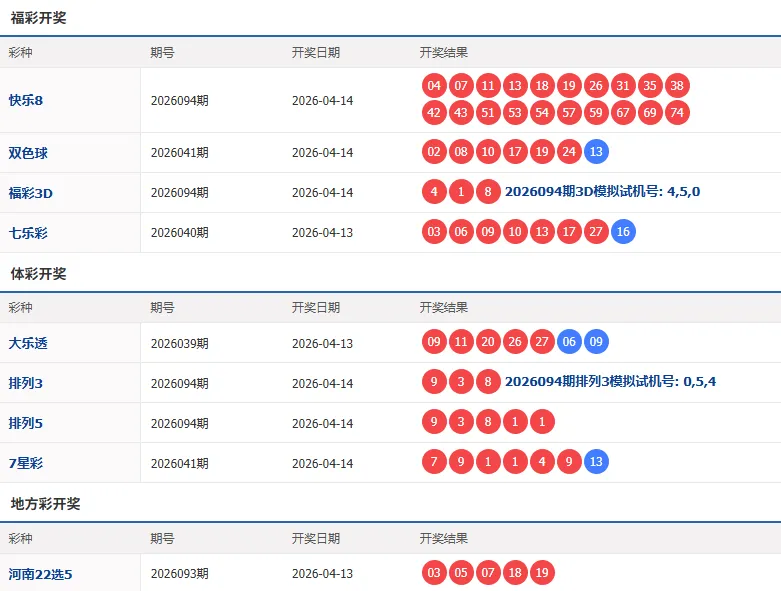The height and width of the screenshot is (591, 781).
Task: Click the 福彩开奖 section heading
Action: click(x=38, y=18)
